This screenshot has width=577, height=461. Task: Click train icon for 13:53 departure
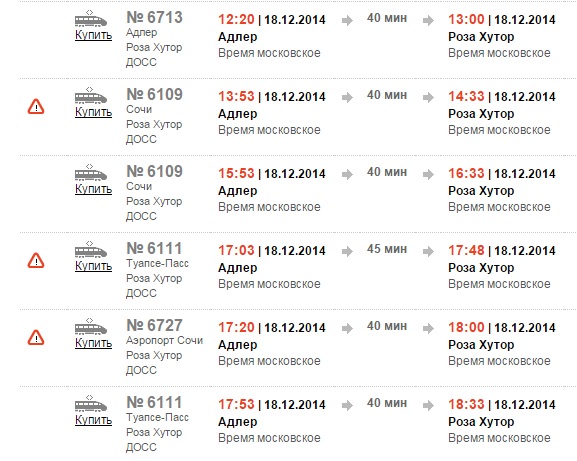91,96
